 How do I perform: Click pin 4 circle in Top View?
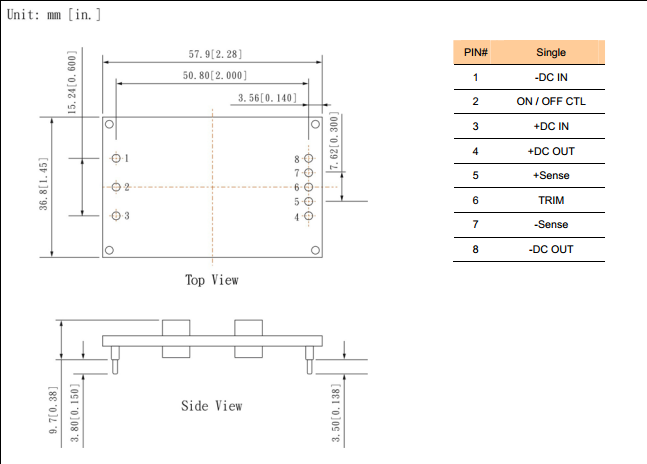click(309, 216)
